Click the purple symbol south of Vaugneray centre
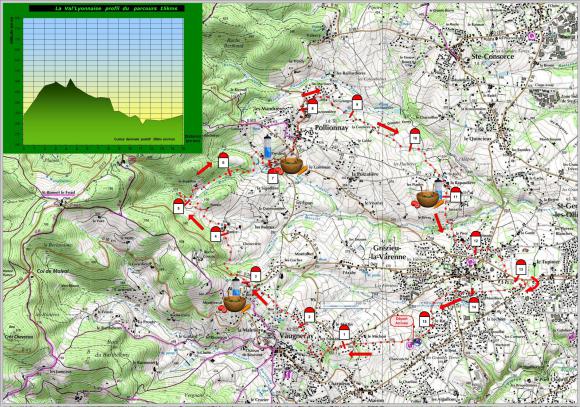 (287, 374)
